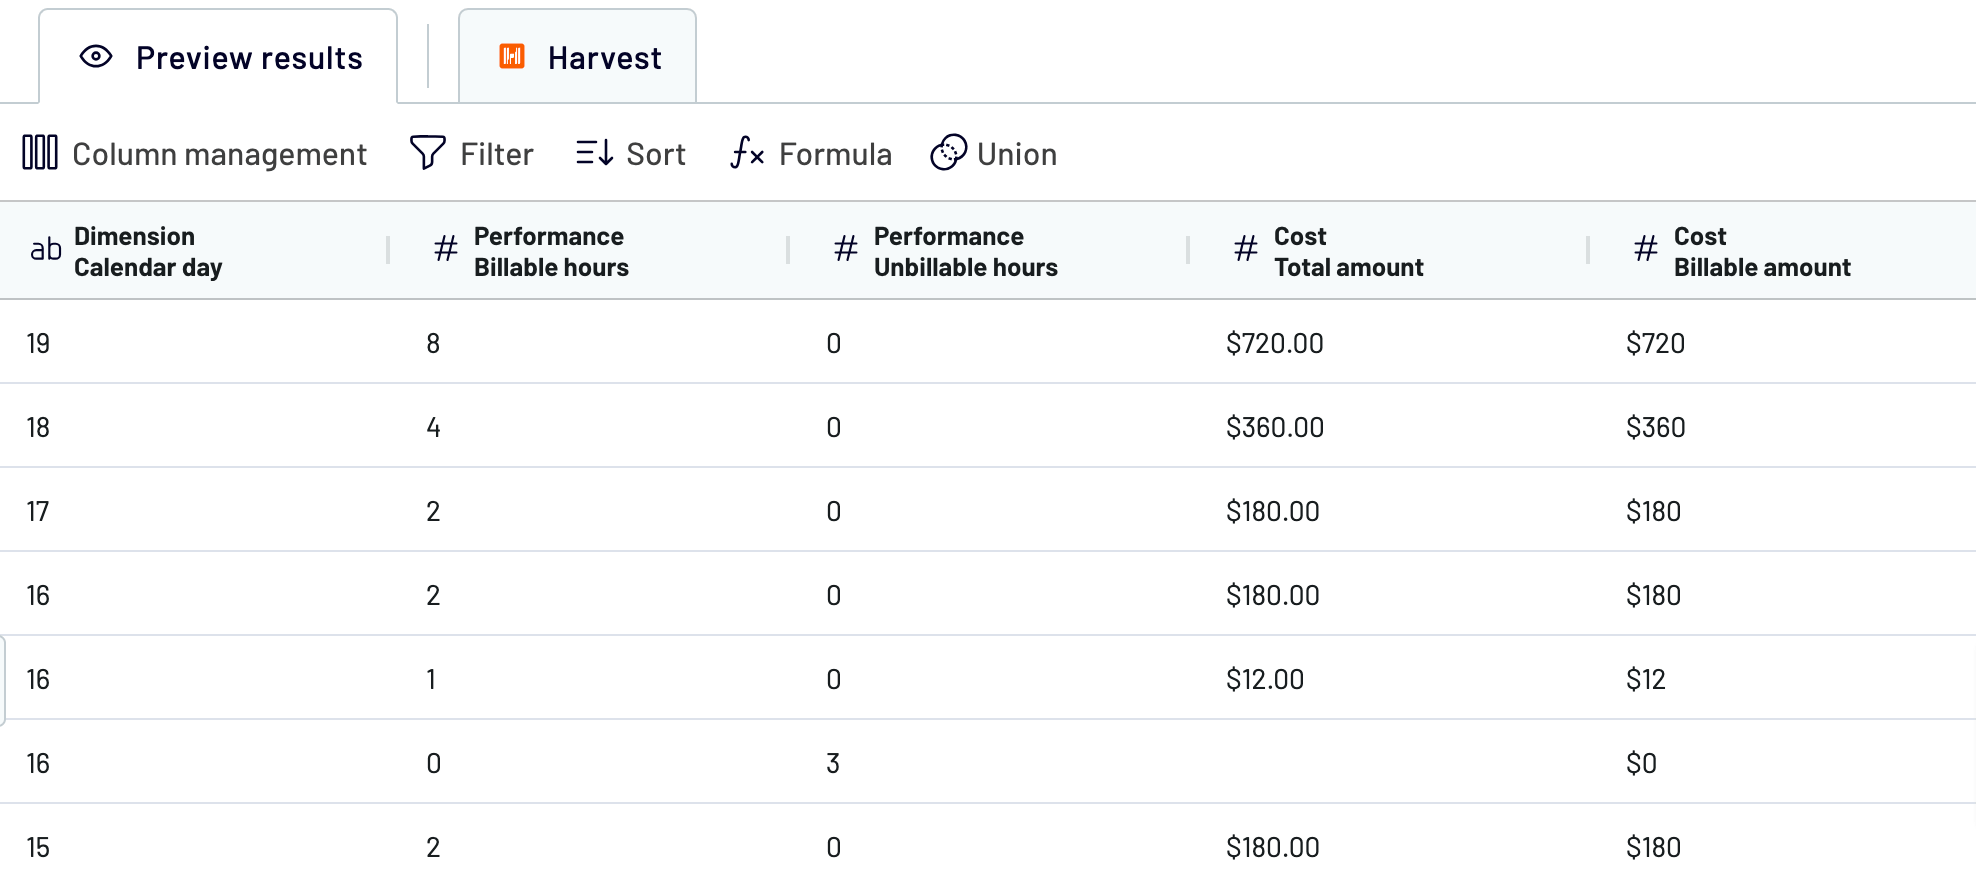Open Column management
This screenshot has height=878, width=1976.
tap(195, 154)
